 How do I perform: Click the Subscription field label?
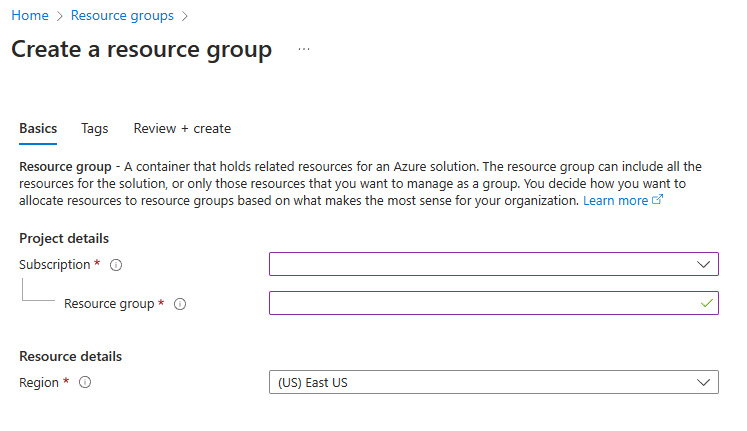(x=56, y=265)
